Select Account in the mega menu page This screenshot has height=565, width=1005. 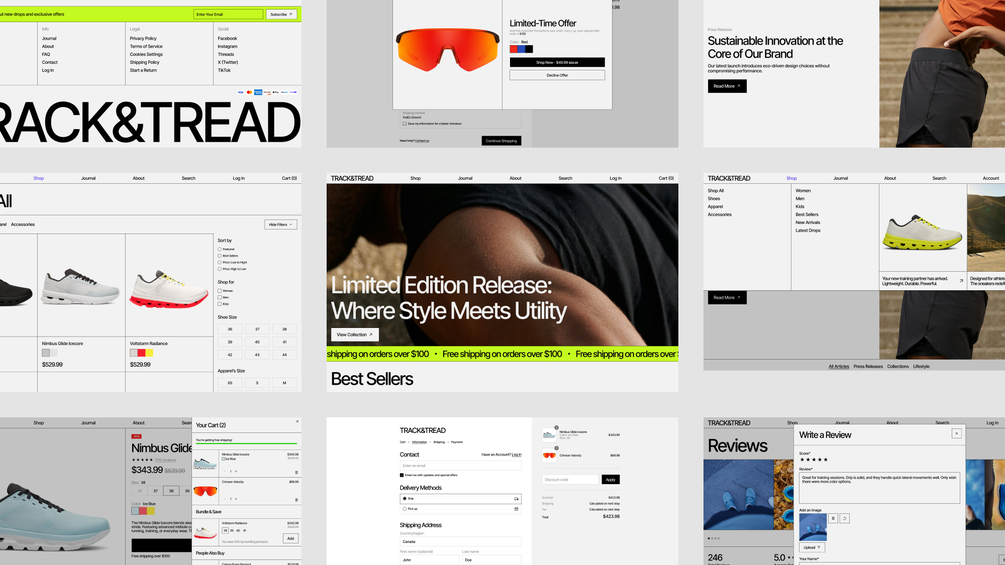[x=990, y=178]
